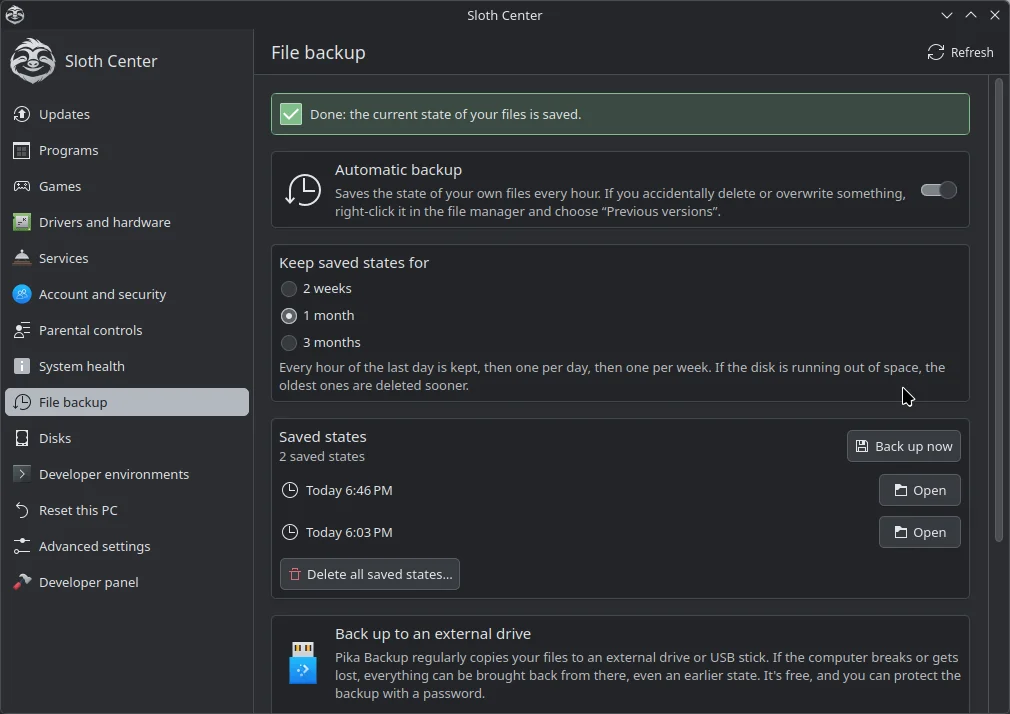Click the "Today 6:03 PM" timestamp text
Image resolution: width=1010 pixels, height=714 pixels.
[349, 532]
